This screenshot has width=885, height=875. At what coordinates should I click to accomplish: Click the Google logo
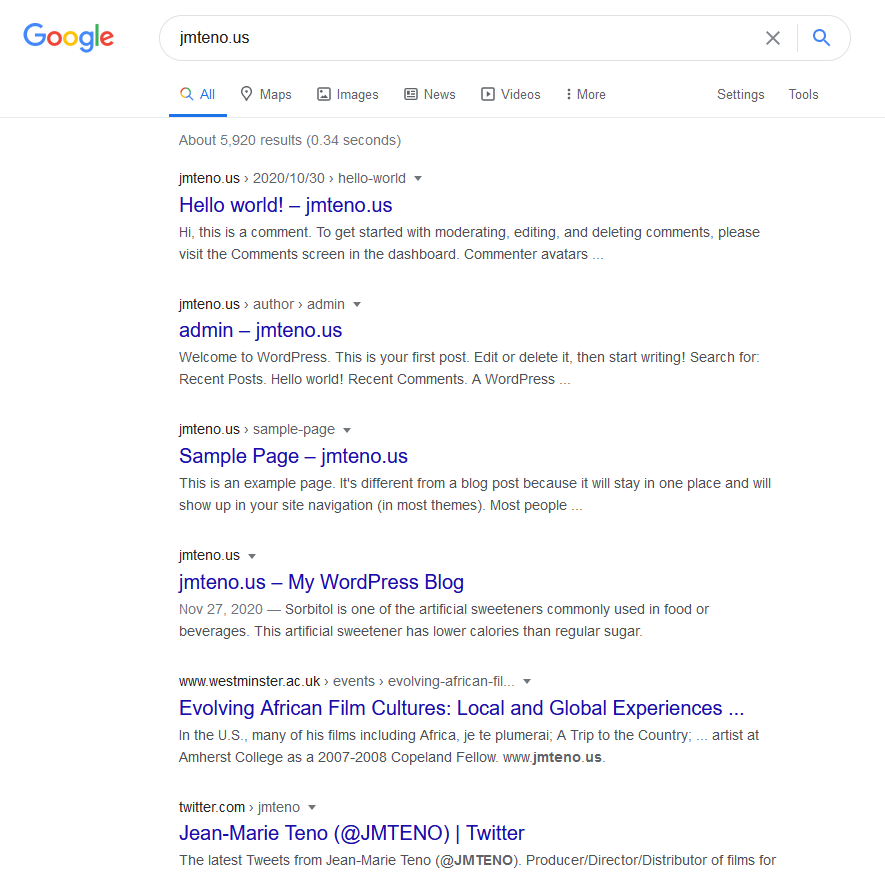click(x=68, y=37)
